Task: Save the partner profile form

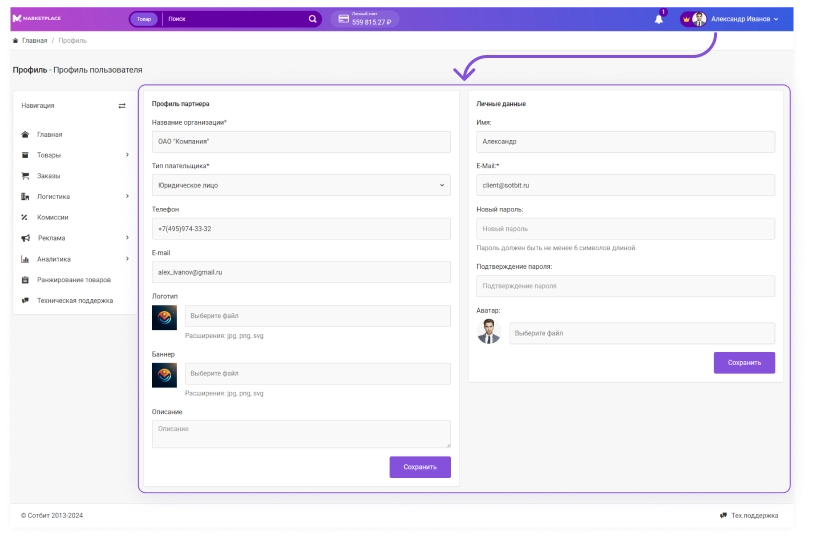Action: click(420, 467)
